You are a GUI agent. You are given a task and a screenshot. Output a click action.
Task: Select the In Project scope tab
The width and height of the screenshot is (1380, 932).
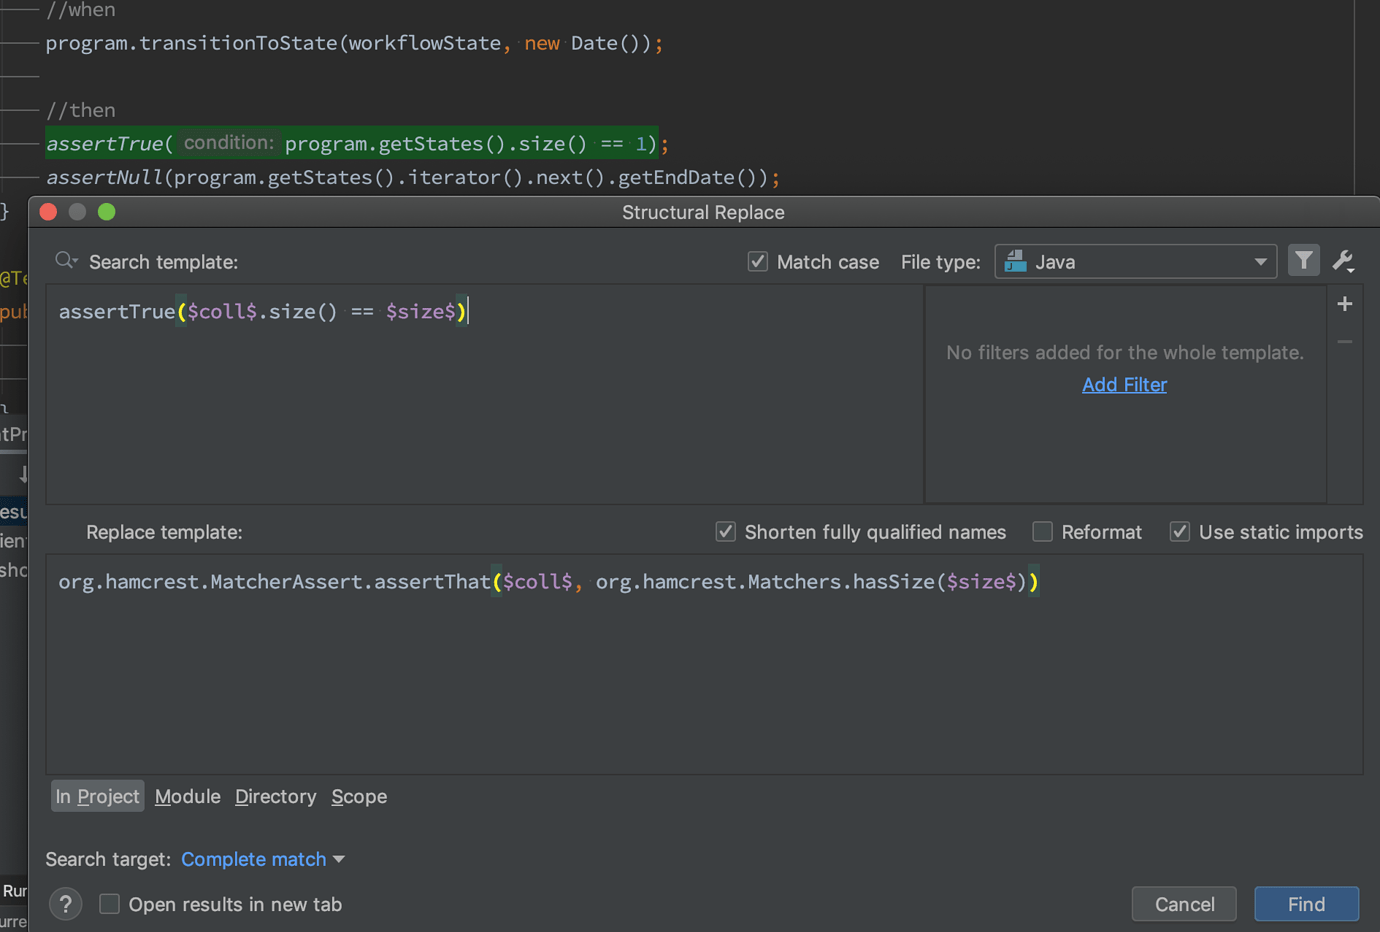(x=98, y=797)
